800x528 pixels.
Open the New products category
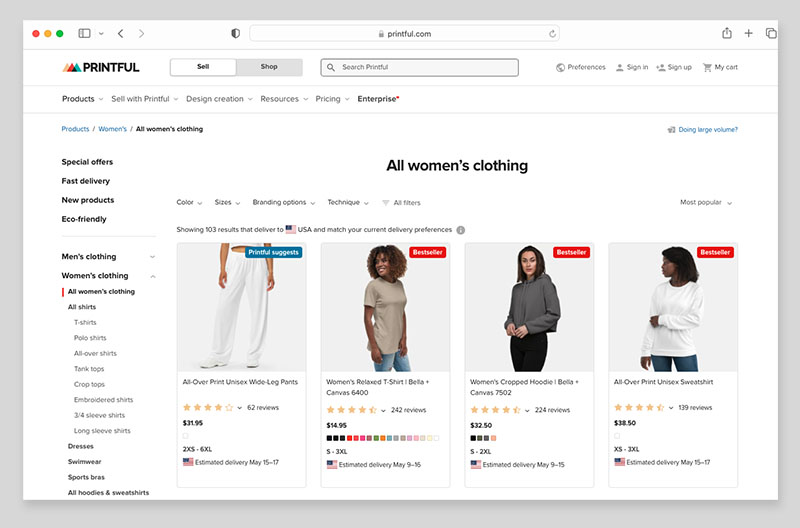pyautogui.click(x=88, y=200)
